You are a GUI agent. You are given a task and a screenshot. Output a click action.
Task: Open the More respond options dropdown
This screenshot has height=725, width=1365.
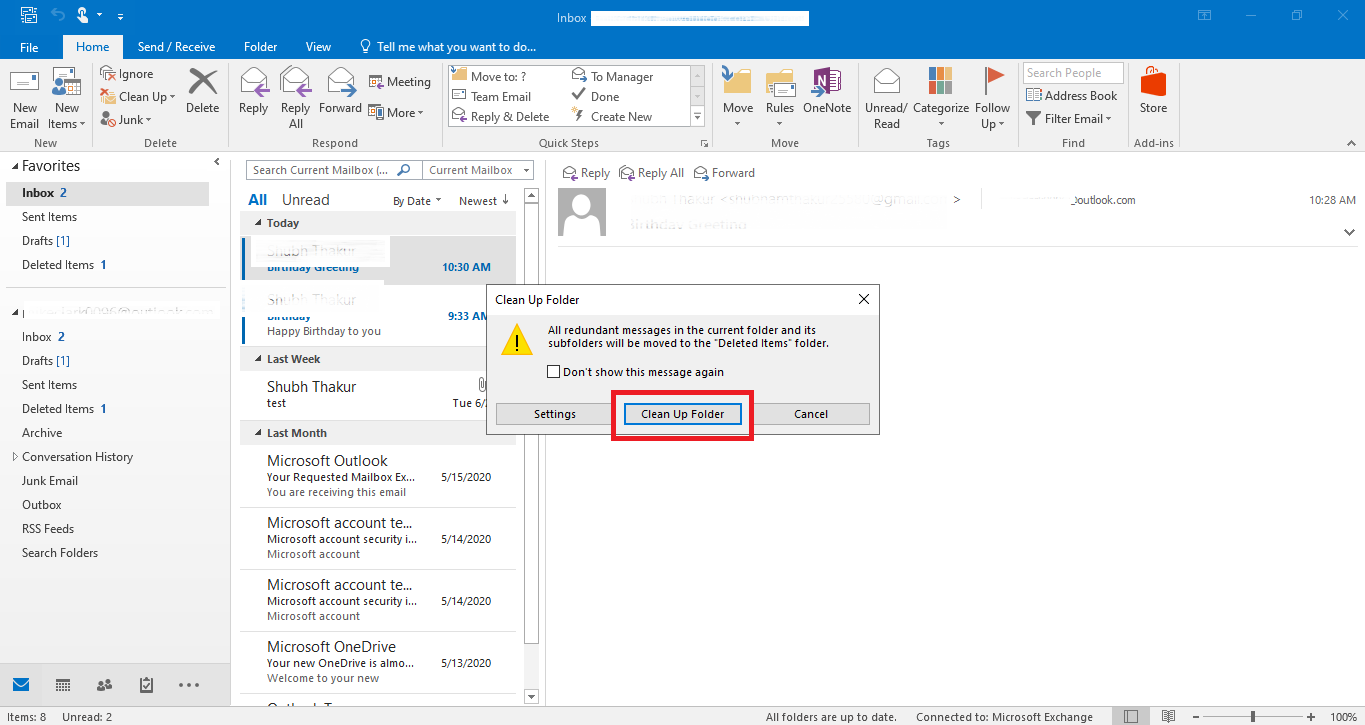tap(396, 113)
